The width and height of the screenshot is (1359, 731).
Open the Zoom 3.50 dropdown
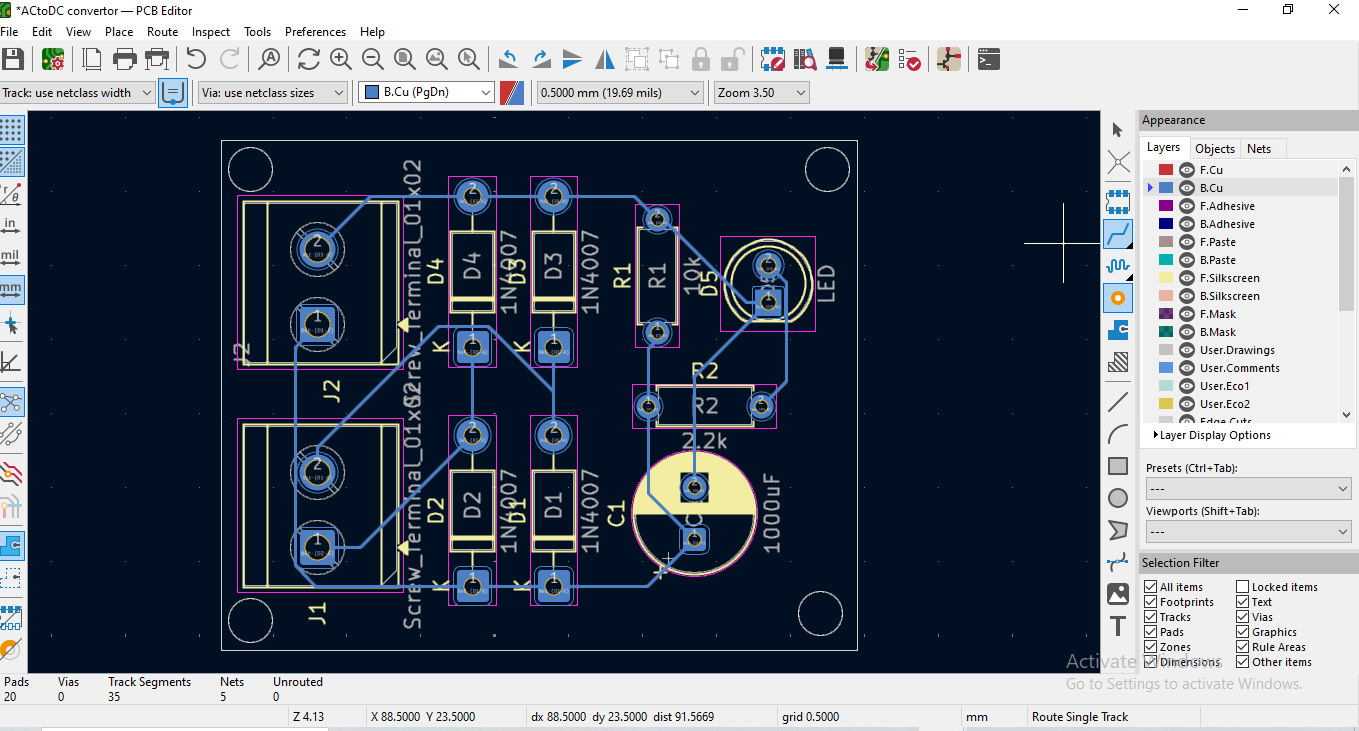(x=761, y=93)
